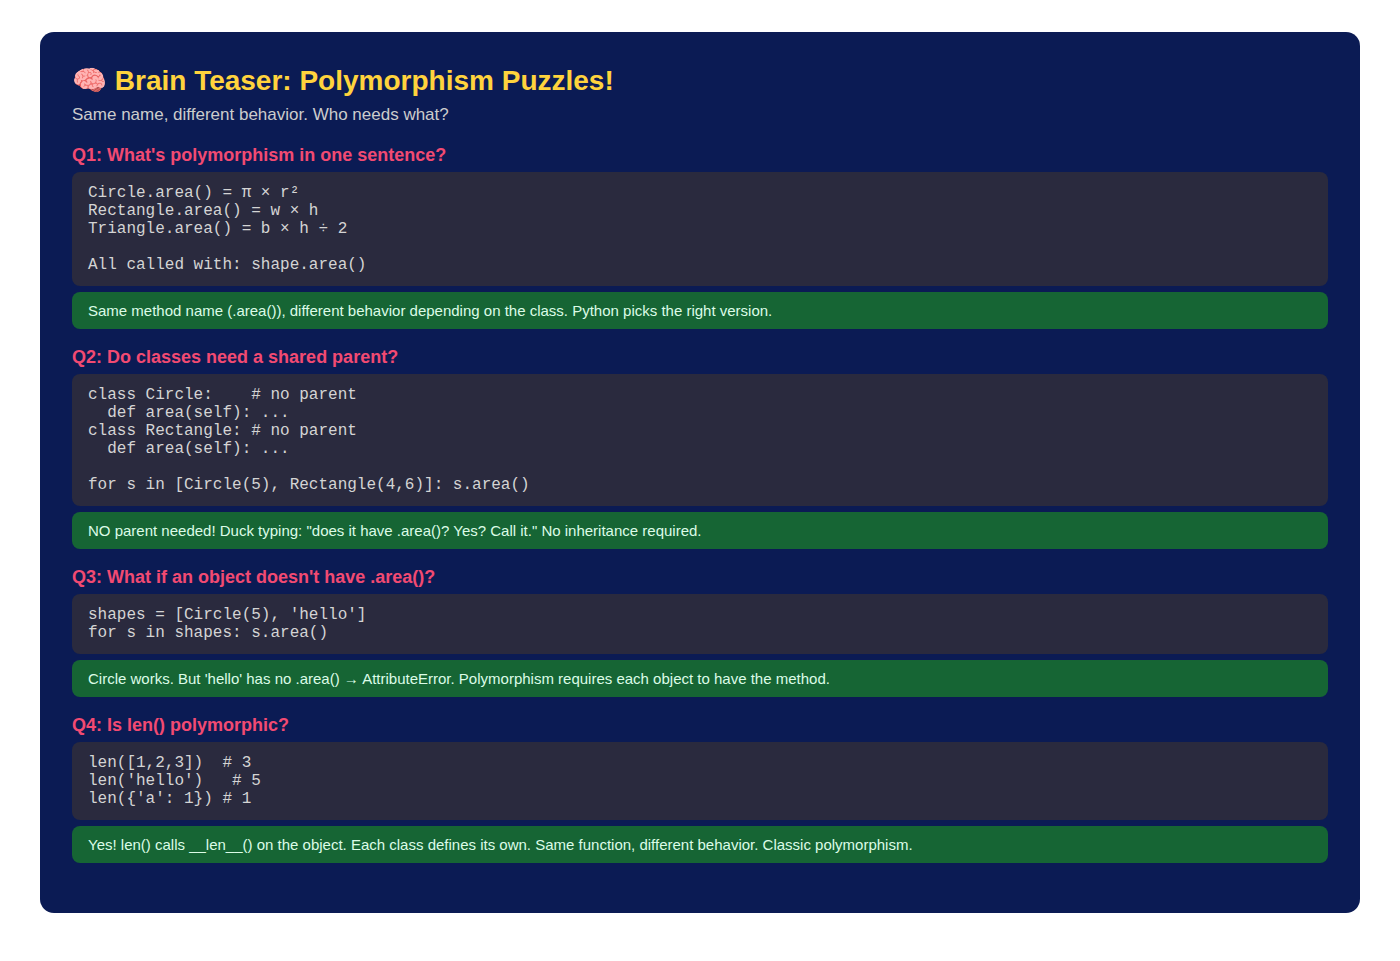Click the green answer mentioning AttributeError
Image resolution: width=1400 pixels, height=961 pixels.
700,679
